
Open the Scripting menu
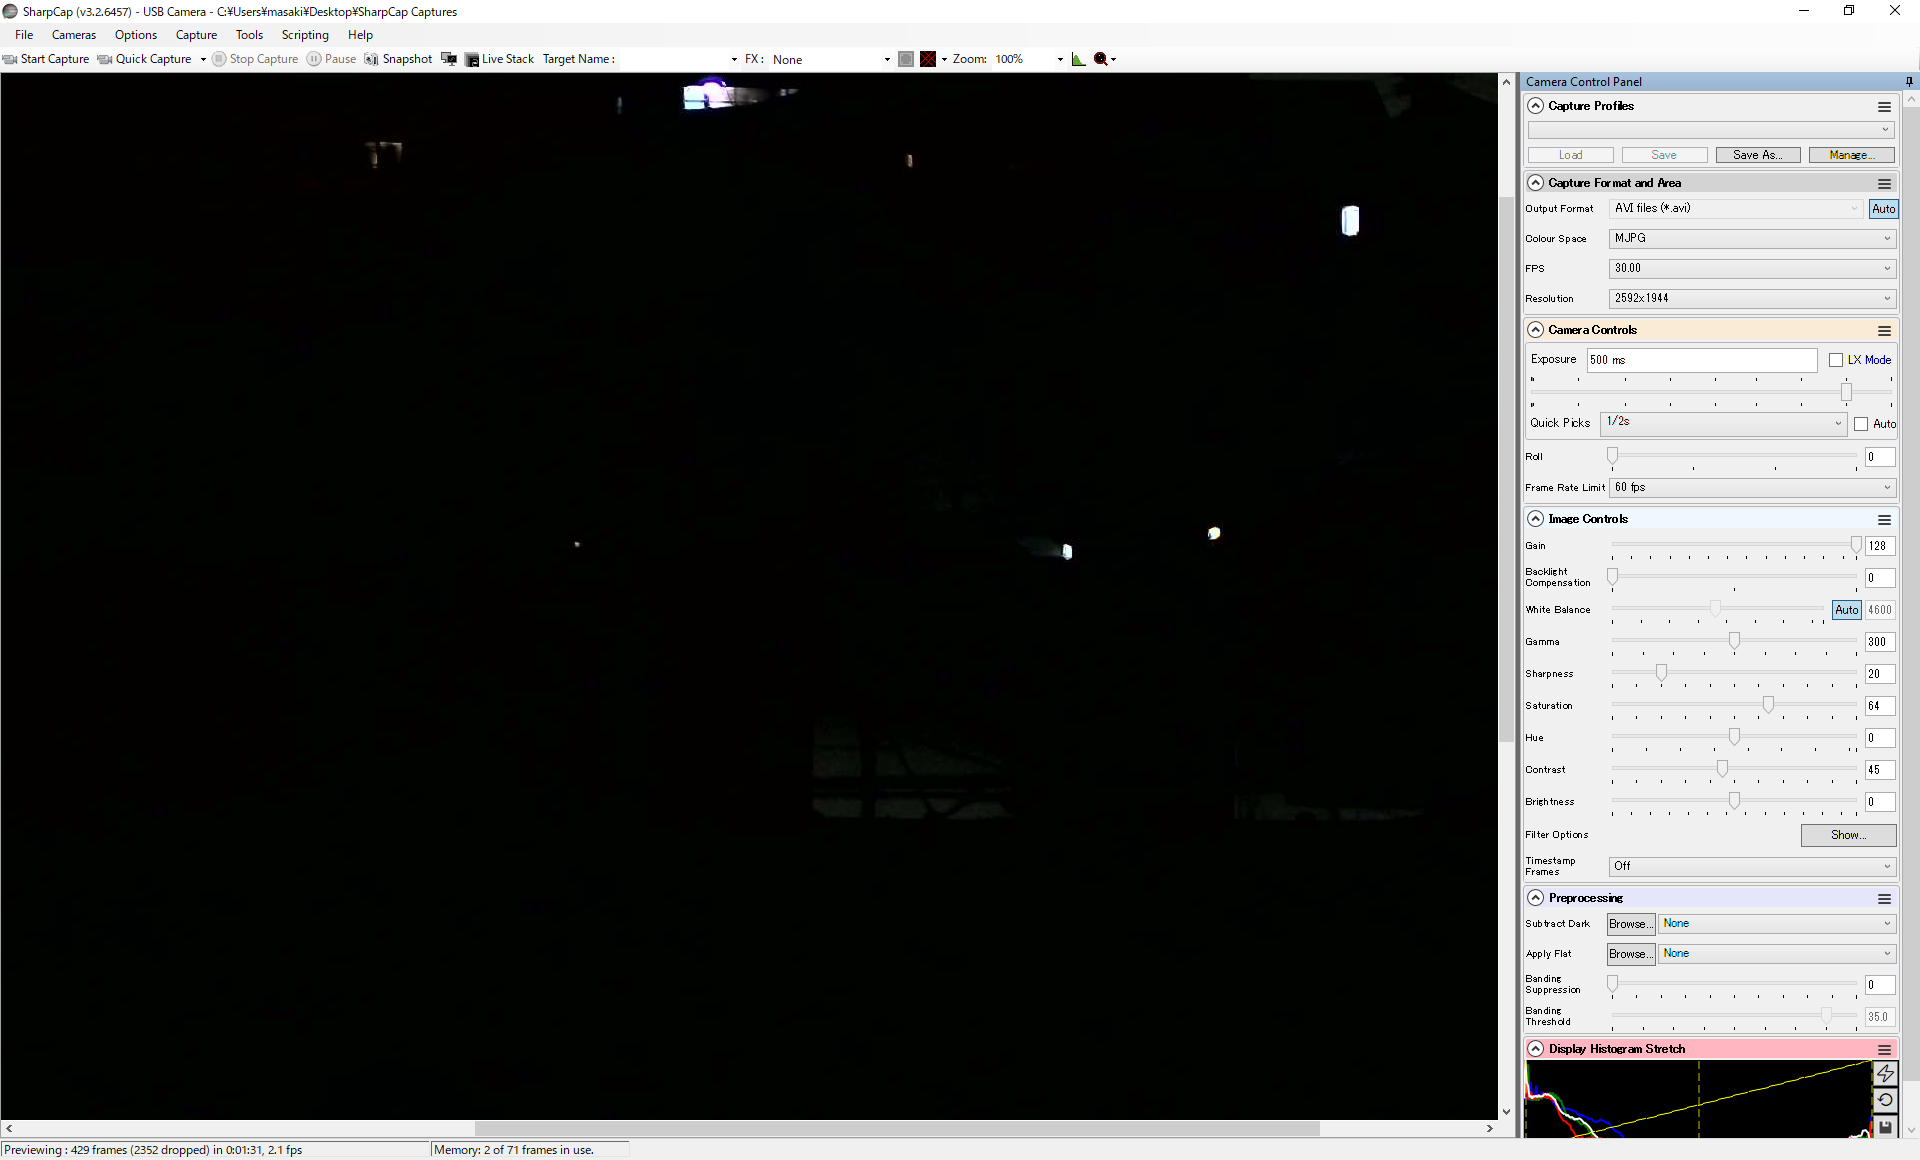pyautogui.click(x=304, y=35)
